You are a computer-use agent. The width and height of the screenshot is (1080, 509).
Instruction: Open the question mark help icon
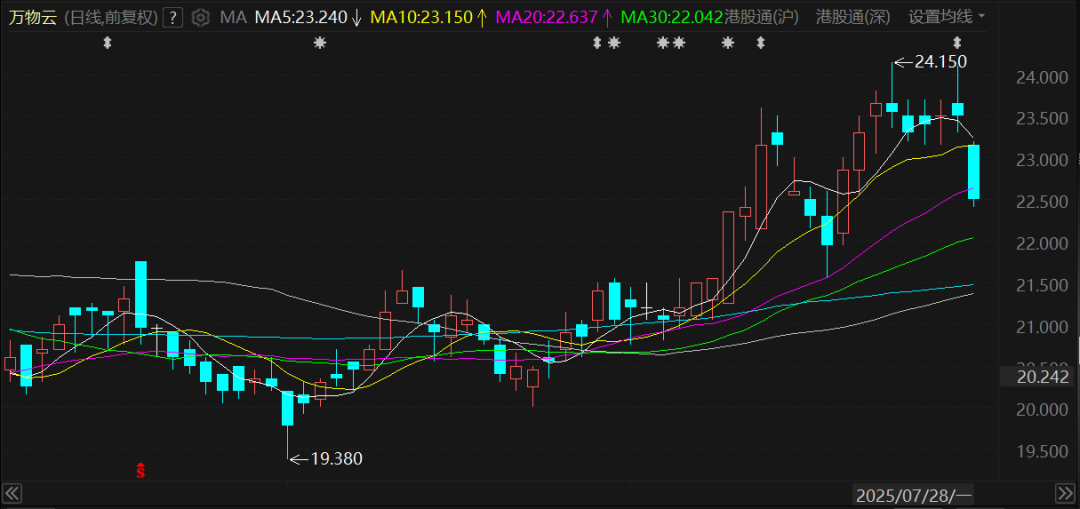[173, 17]
